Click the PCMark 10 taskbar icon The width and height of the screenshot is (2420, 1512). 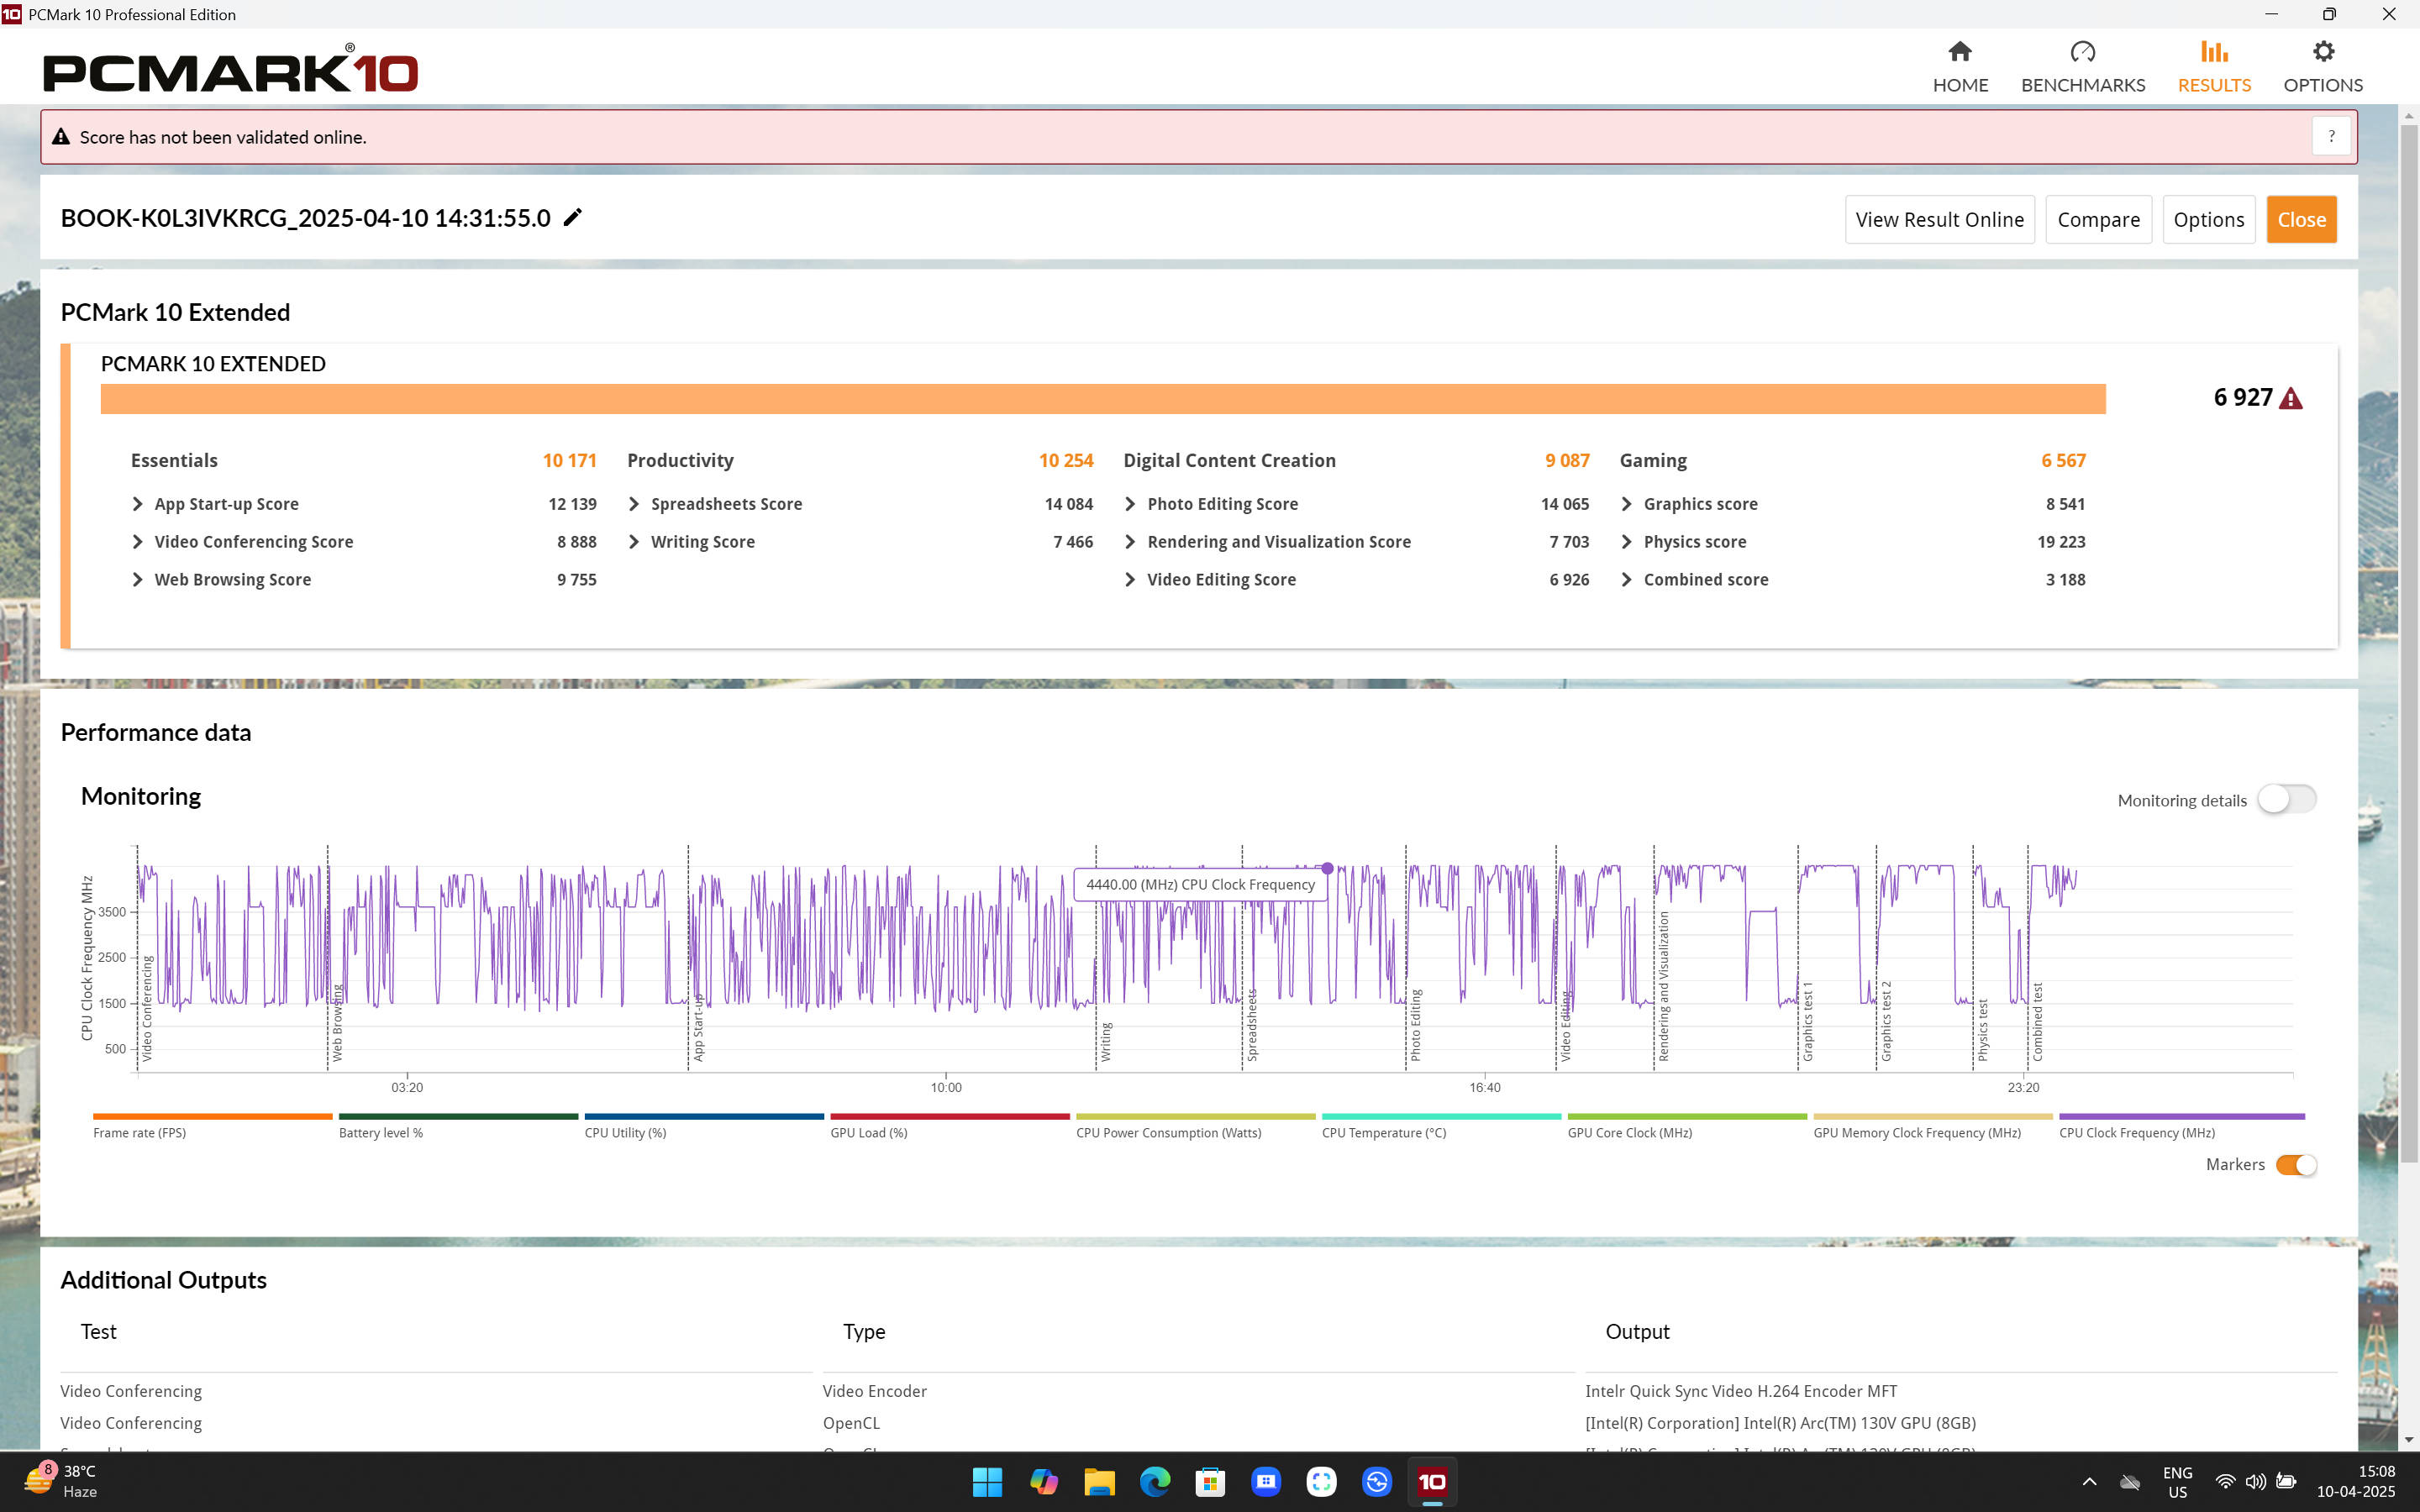coord(1432,1482)
